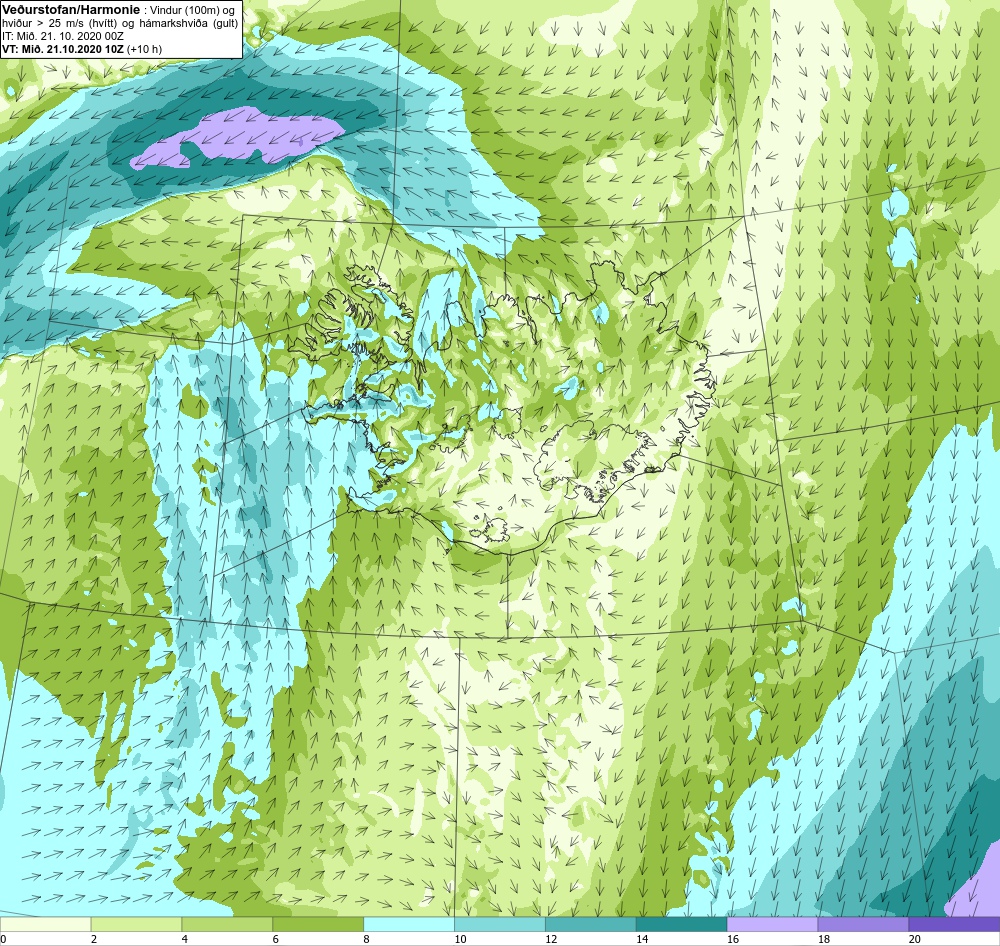Click the "Vindur (100m) og" description text
This screenshot has height=946, width=1000.
click(191, 10)
